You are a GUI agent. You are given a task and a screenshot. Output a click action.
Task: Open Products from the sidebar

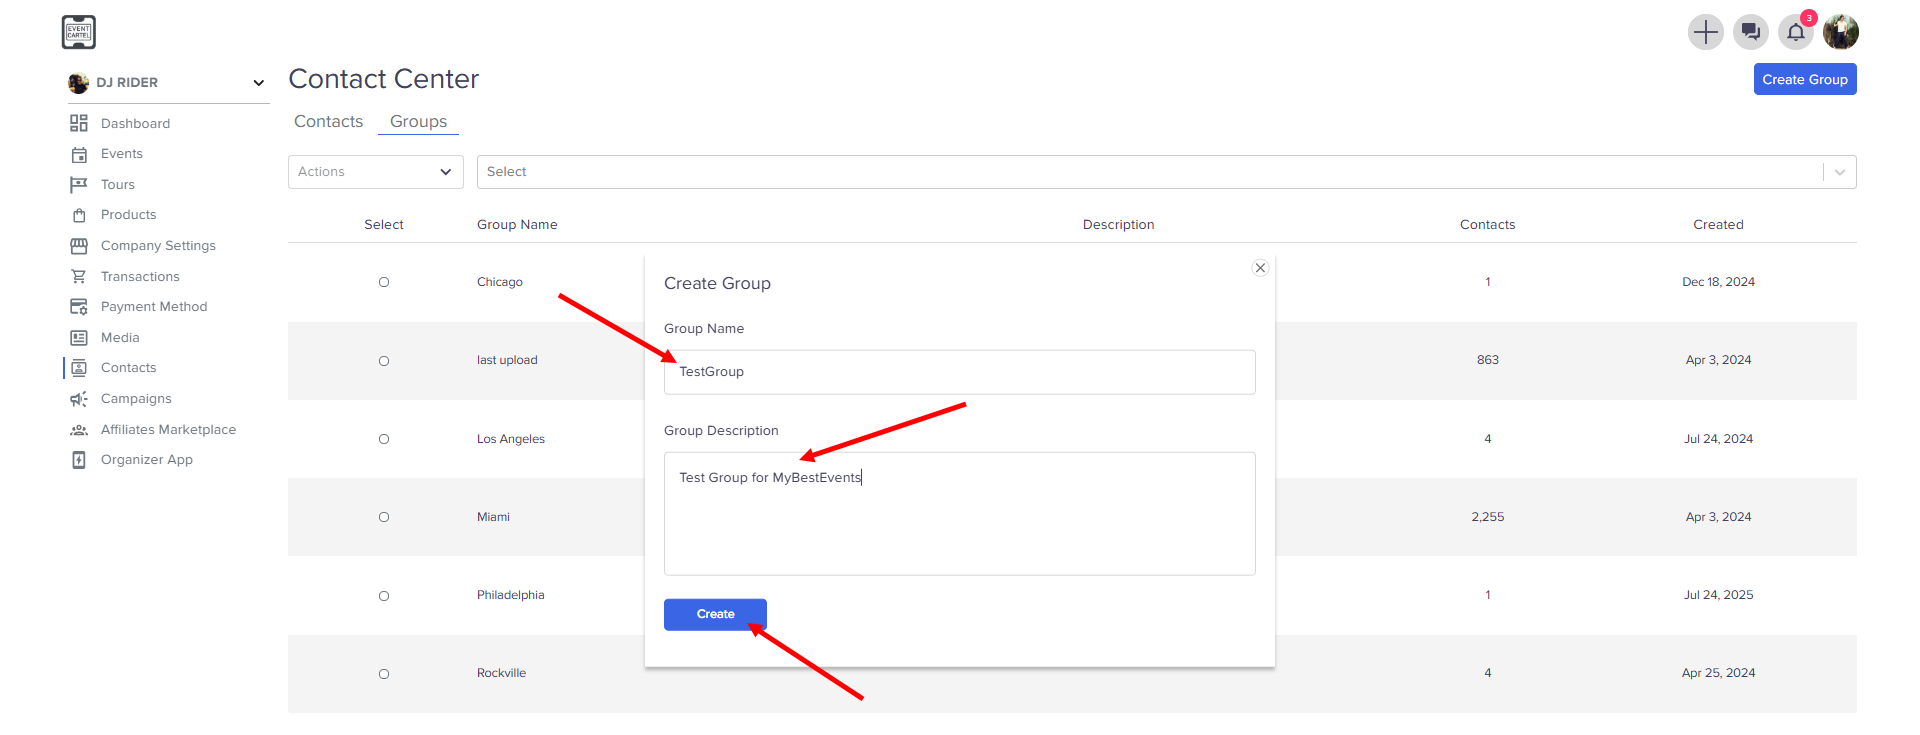(x=129, y=215)
